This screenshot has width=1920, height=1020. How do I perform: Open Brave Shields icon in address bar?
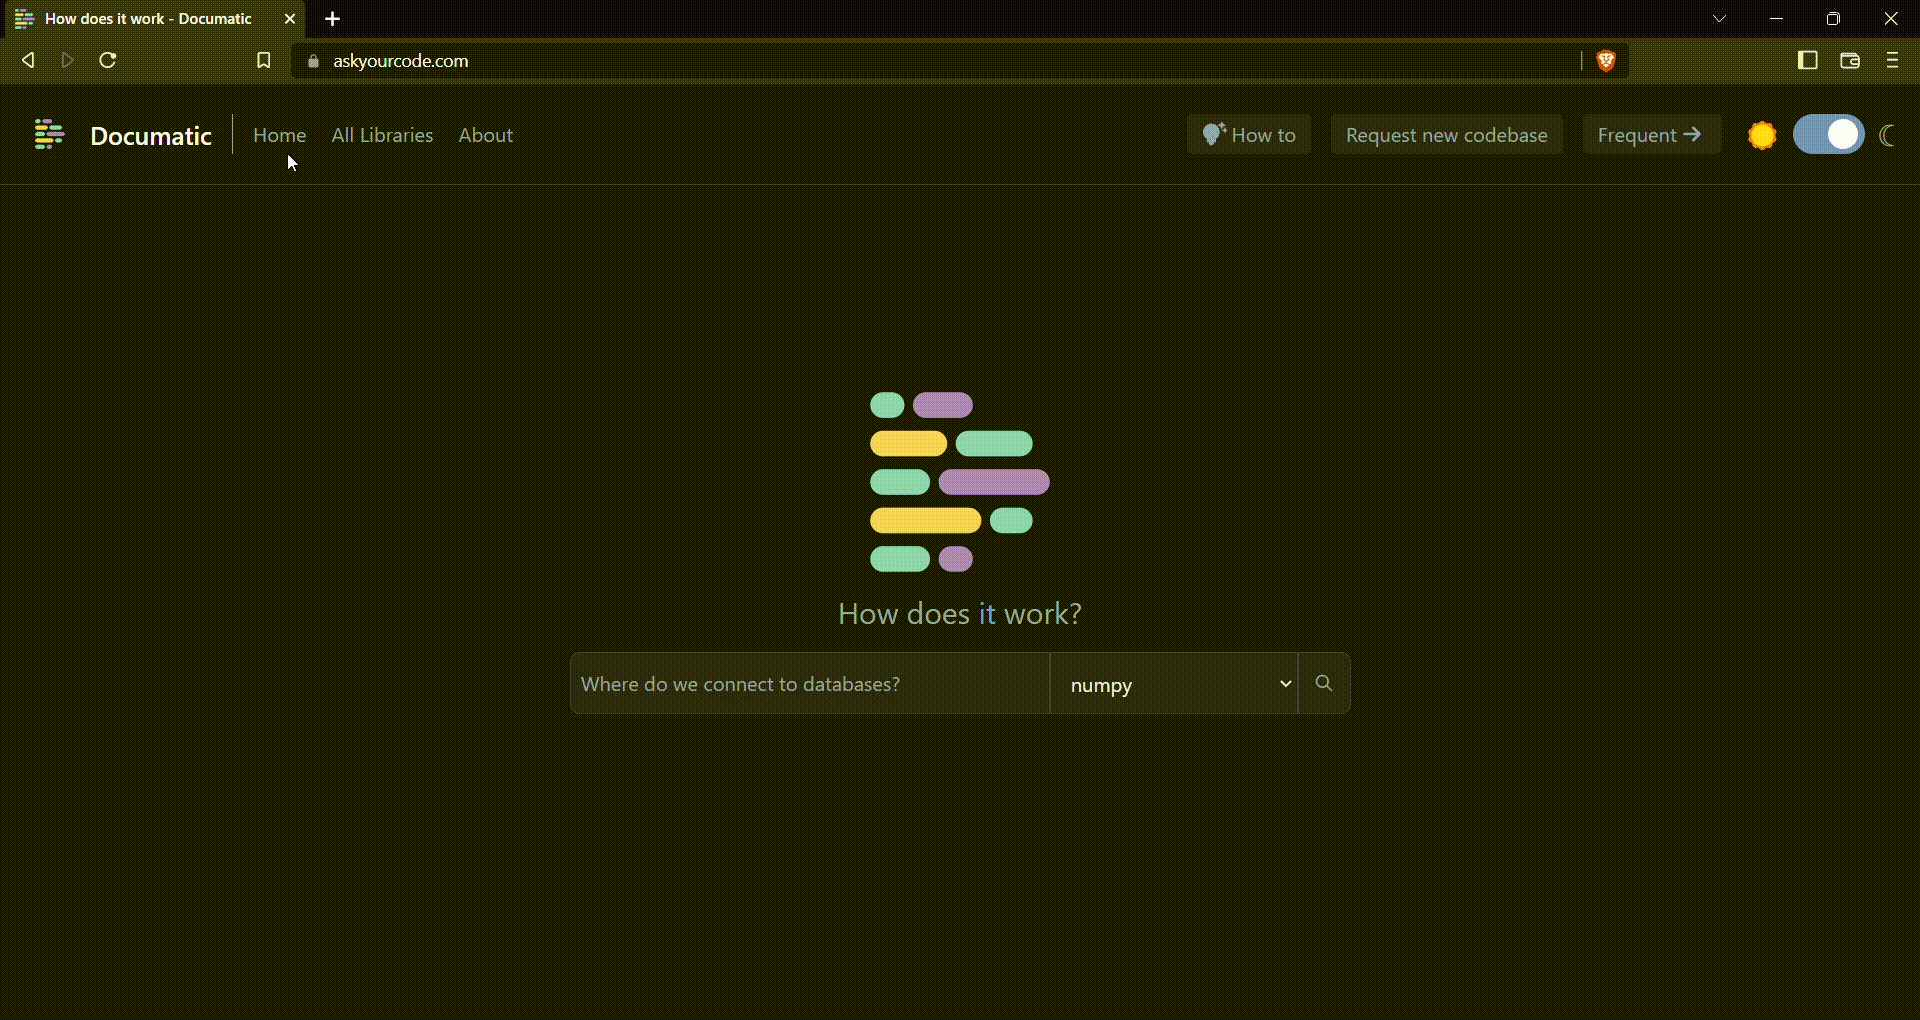(x=1606, y=60)
